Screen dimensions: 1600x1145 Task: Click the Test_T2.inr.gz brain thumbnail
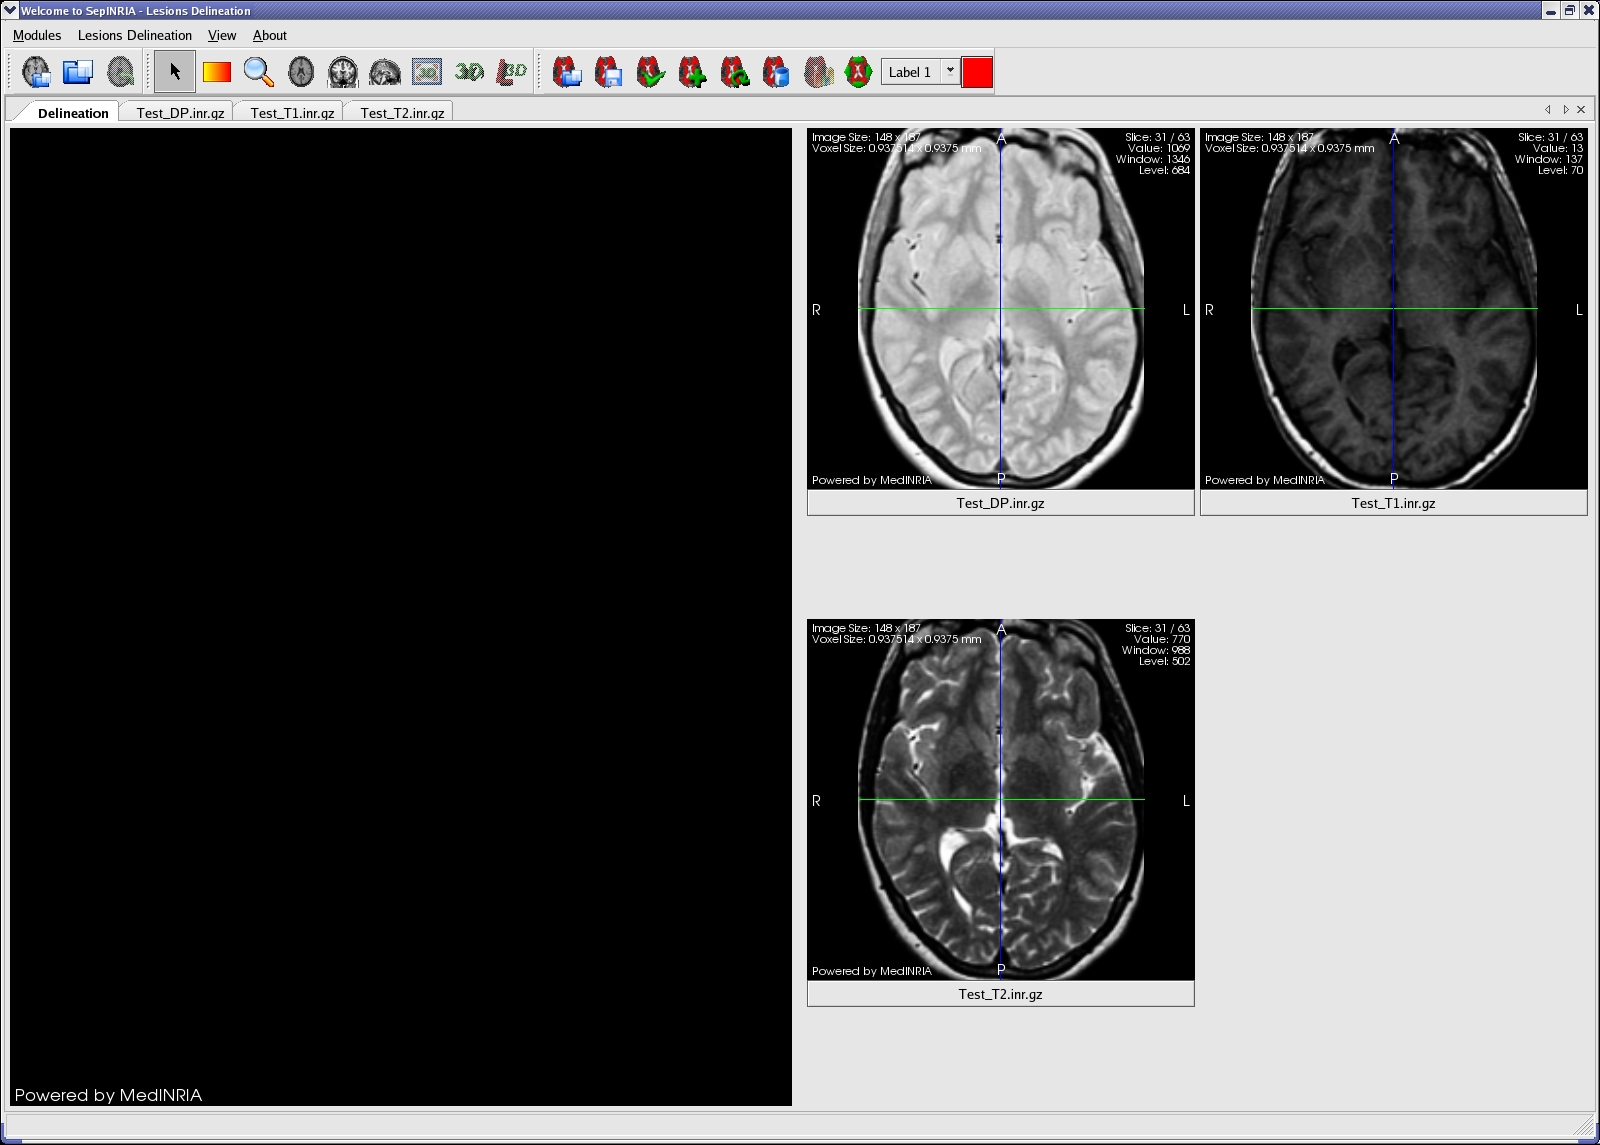pyautogui.click(x=1001, y=800)
